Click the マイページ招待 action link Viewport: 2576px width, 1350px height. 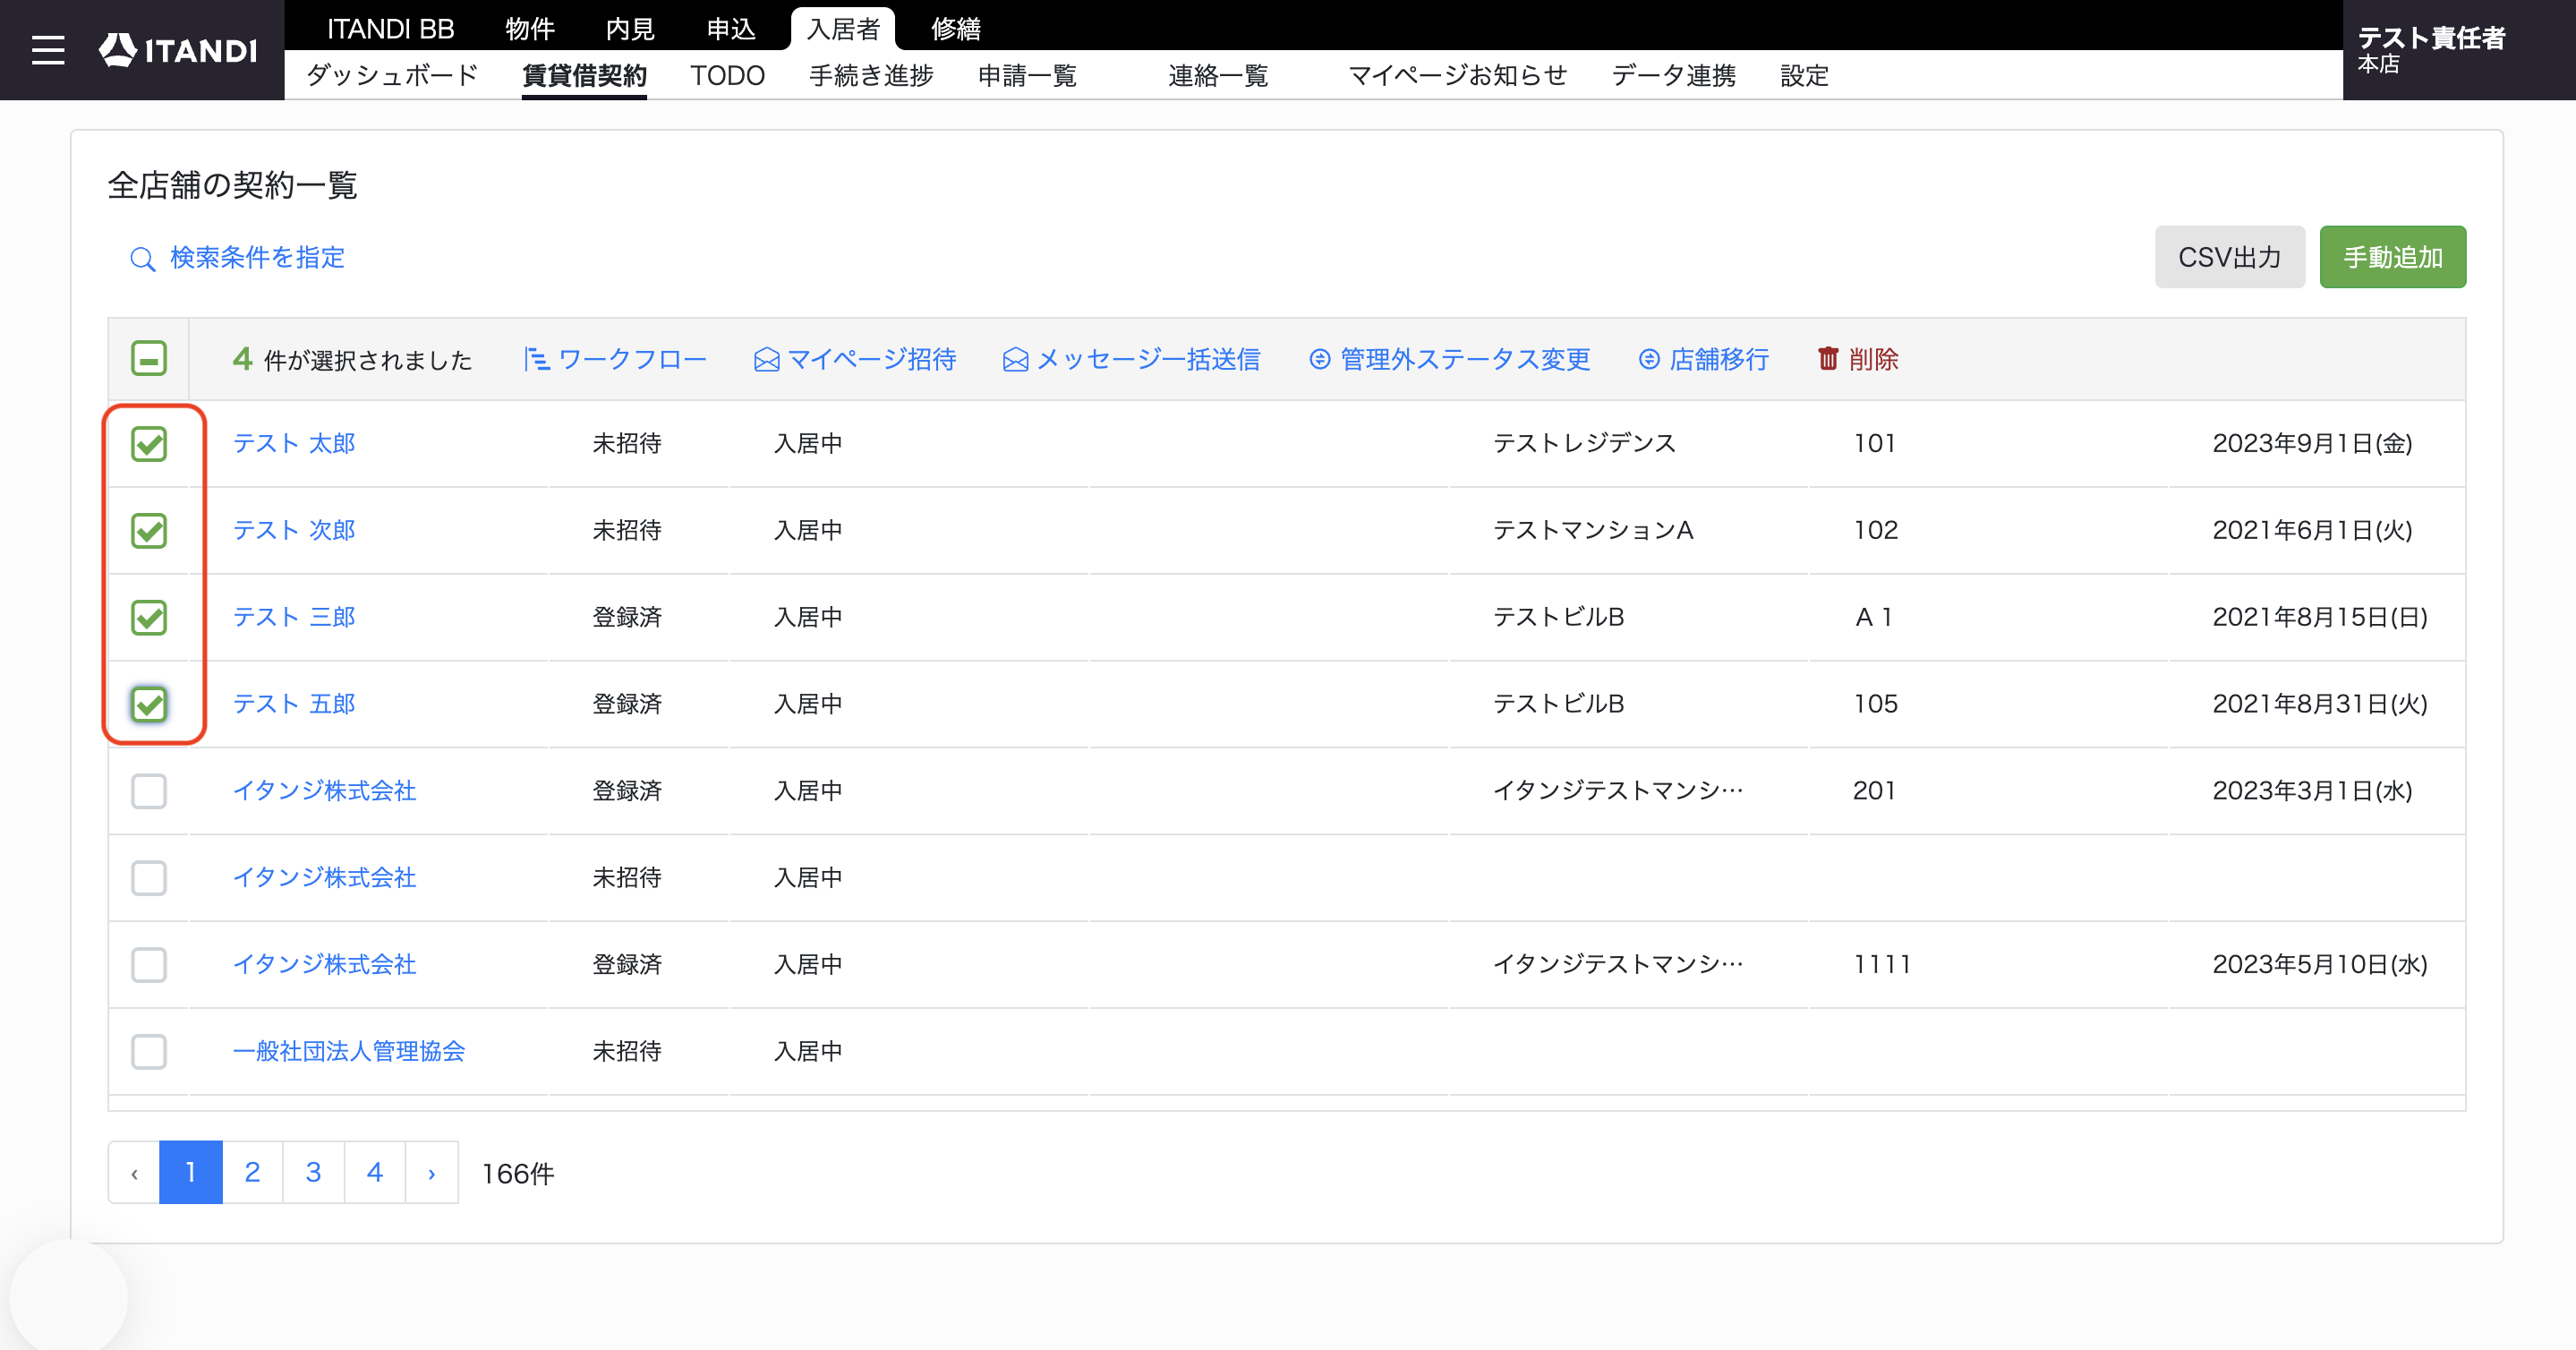click(872, 359)
